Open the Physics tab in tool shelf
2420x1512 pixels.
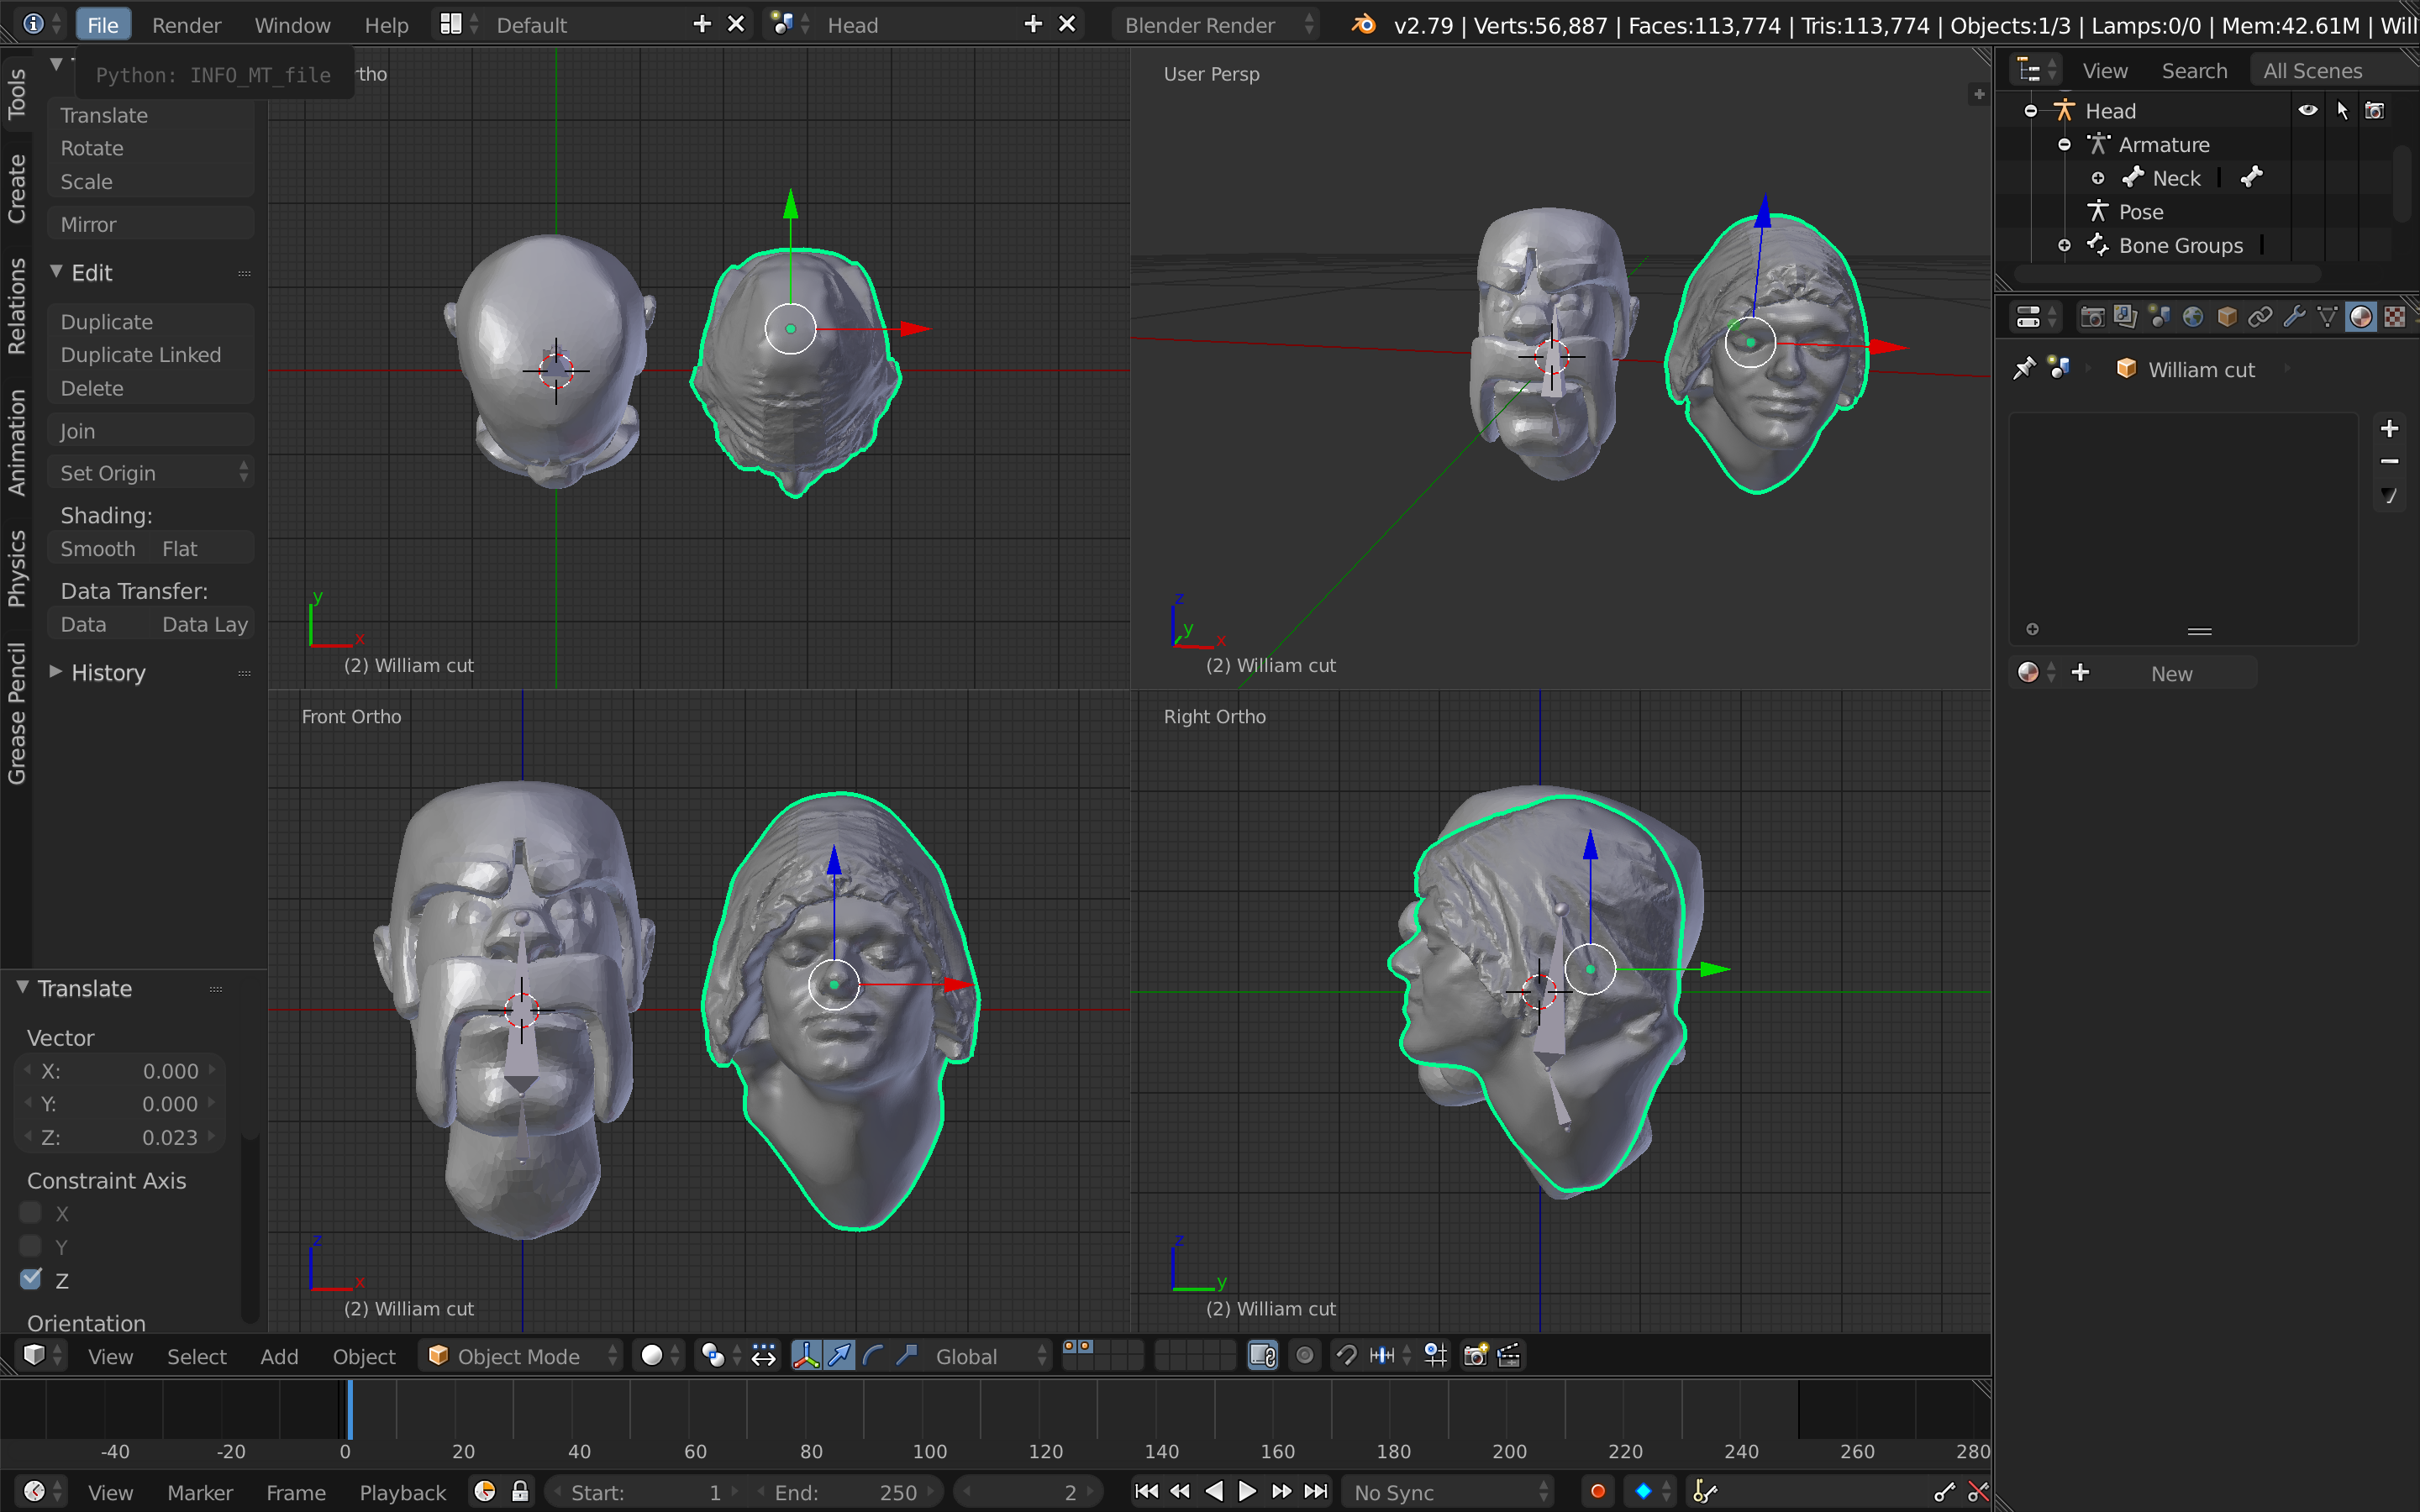[x=16, y=568]
